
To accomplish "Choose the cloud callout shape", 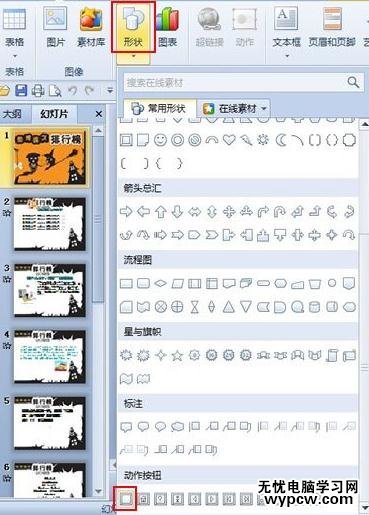I will click(177, 427).
